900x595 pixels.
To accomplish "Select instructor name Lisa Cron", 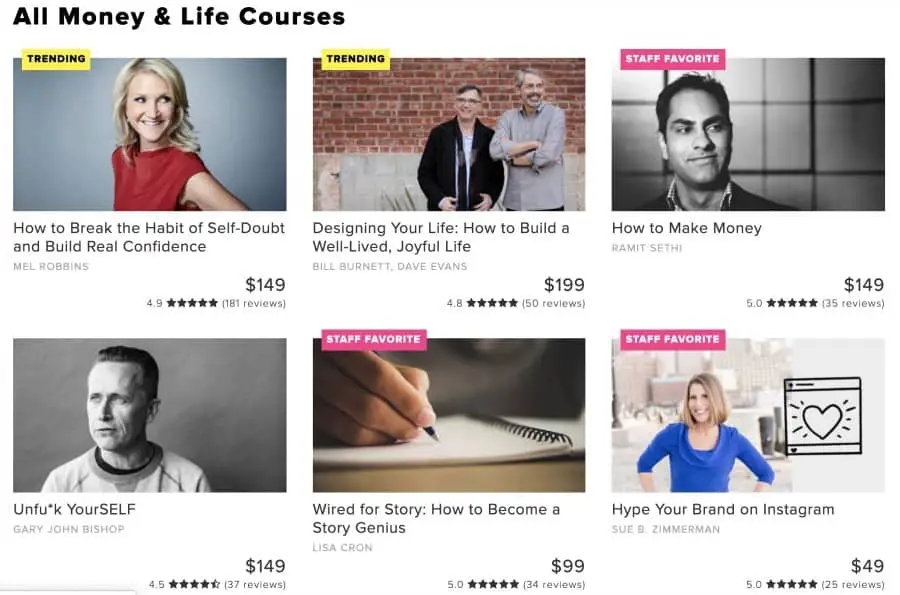I will (x=342, y=547).
